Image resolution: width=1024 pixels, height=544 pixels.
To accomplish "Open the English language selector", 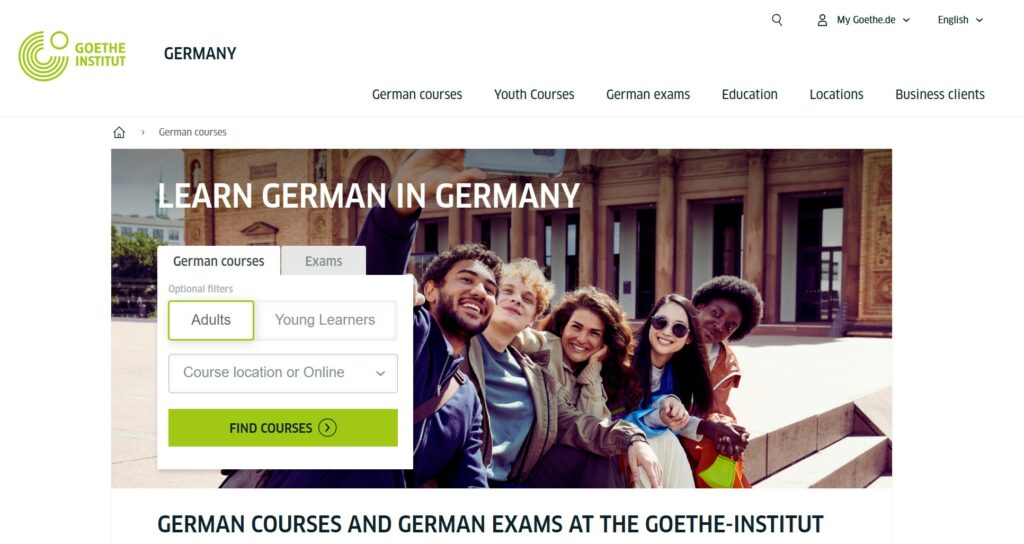I will pyautogui.click(x=960, y=20).
